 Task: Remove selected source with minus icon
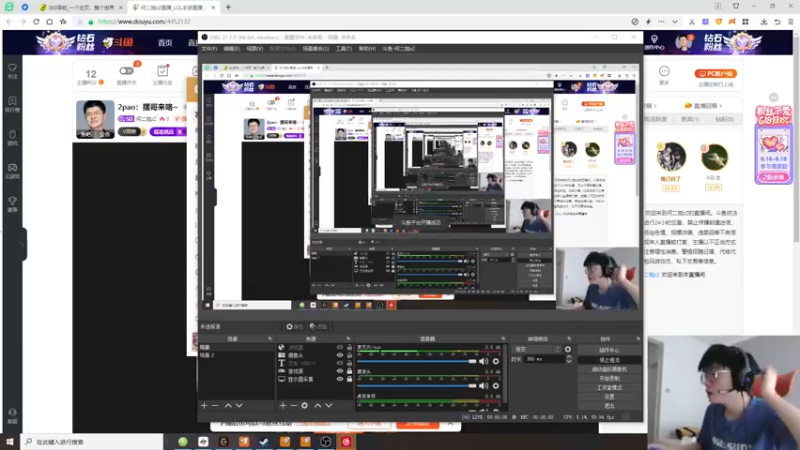(x=293, y=406)
